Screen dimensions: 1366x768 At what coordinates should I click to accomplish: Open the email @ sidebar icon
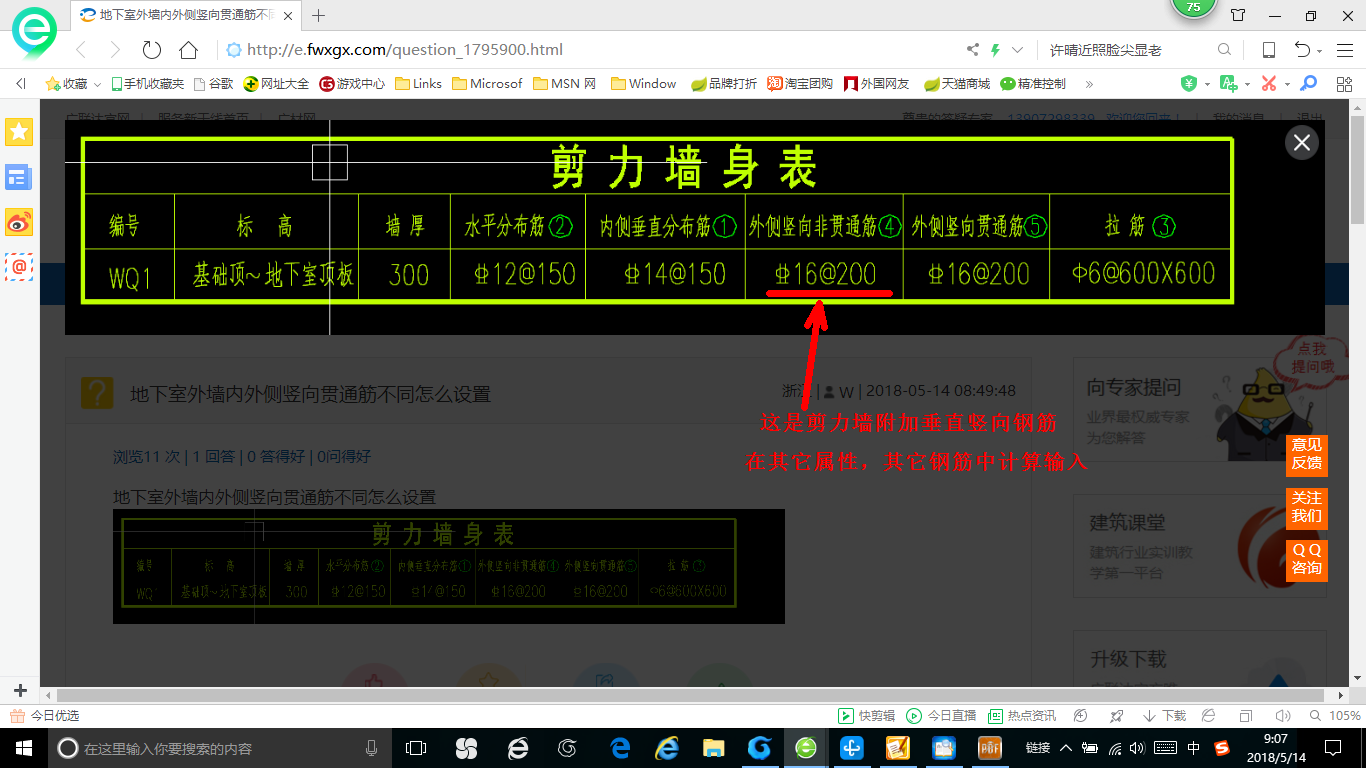coord(19,267)
